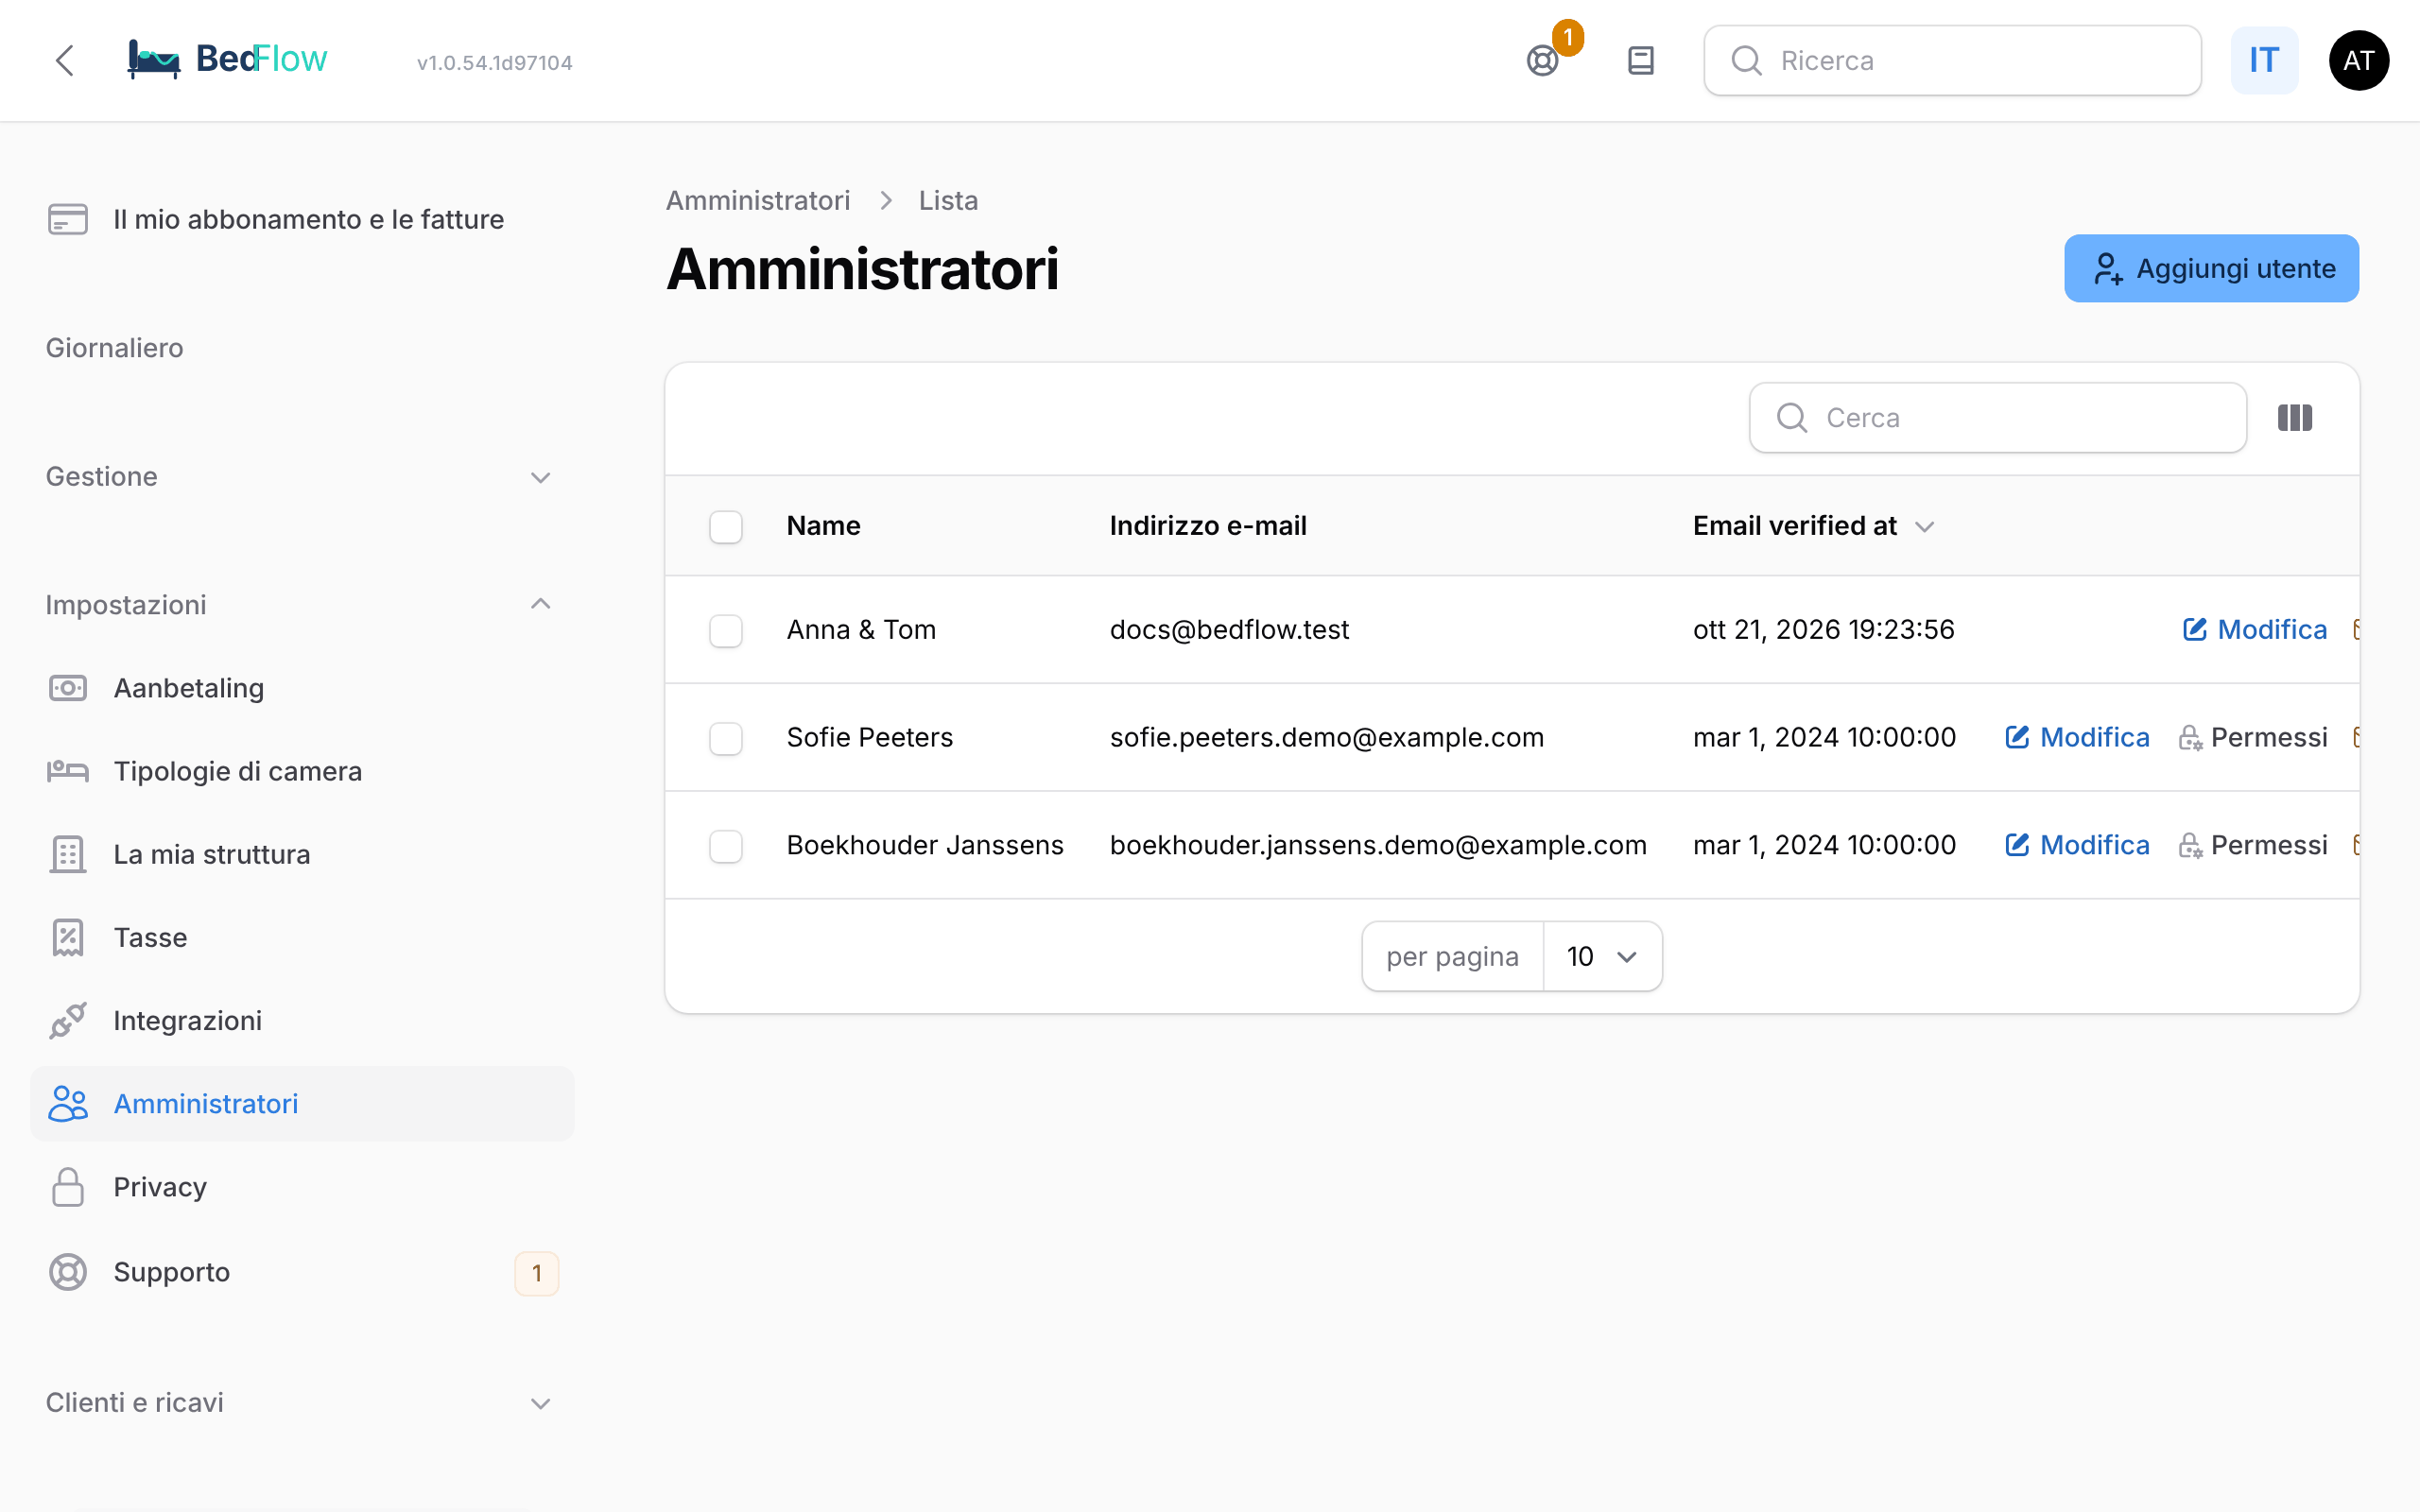Click Permessi for Sofie Peeters
The height and width of the screenshot is (1512, 2420).
click(x=2253, y=737)
